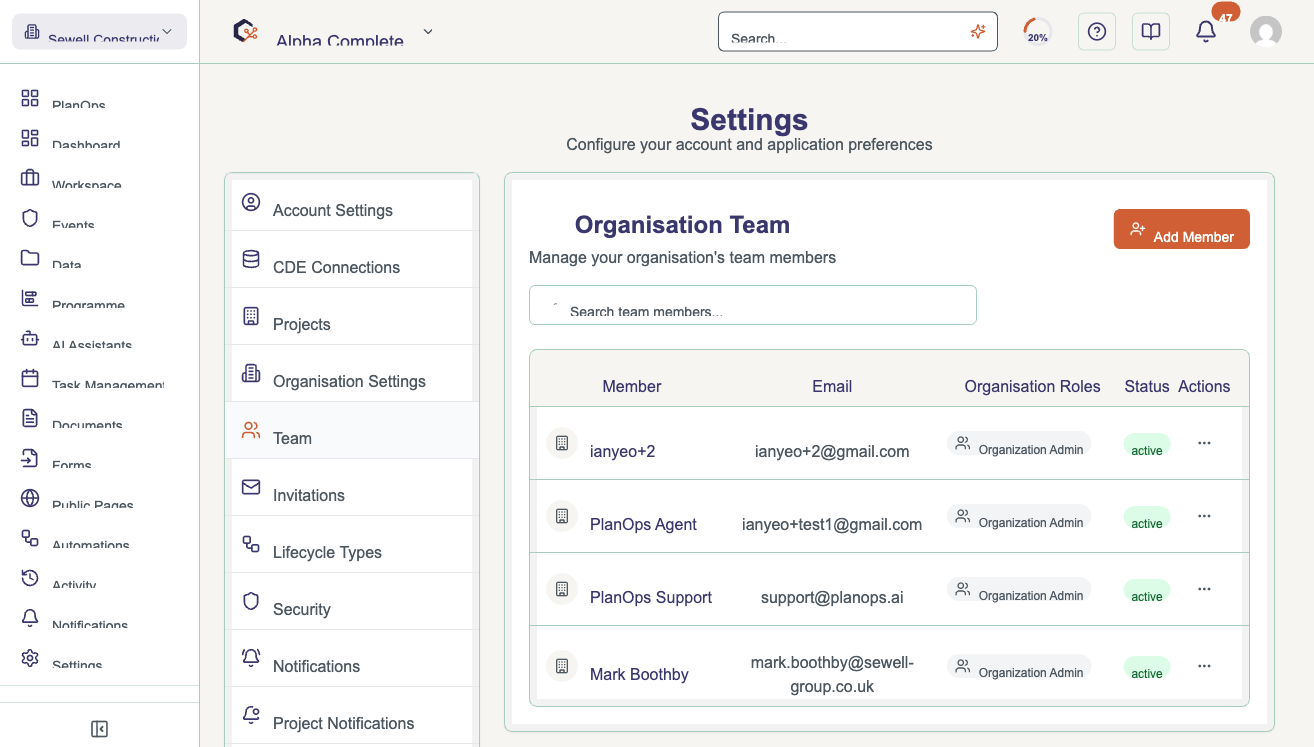Open sidebar Settings gear icon
Image resolution: width=1314 pixels, height=747 pixels.
[30, 658]
